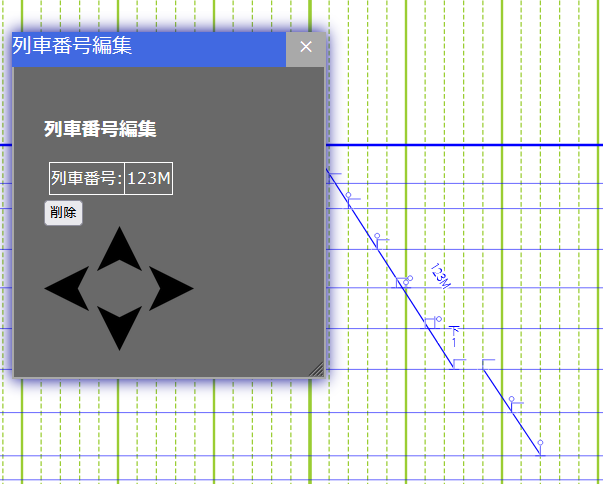Screen dimensions: 603x484
Task: Click the right arrow in the dialog
Action: [171, 288]
